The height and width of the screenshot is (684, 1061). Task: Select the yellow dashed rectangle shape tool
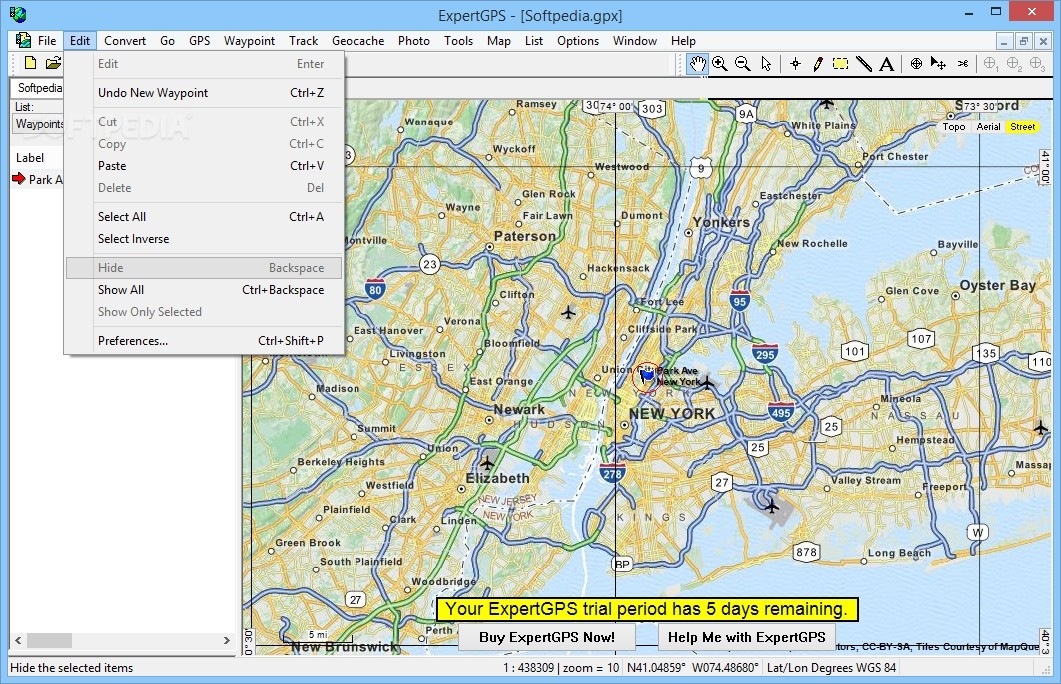(x=840, y=64)
